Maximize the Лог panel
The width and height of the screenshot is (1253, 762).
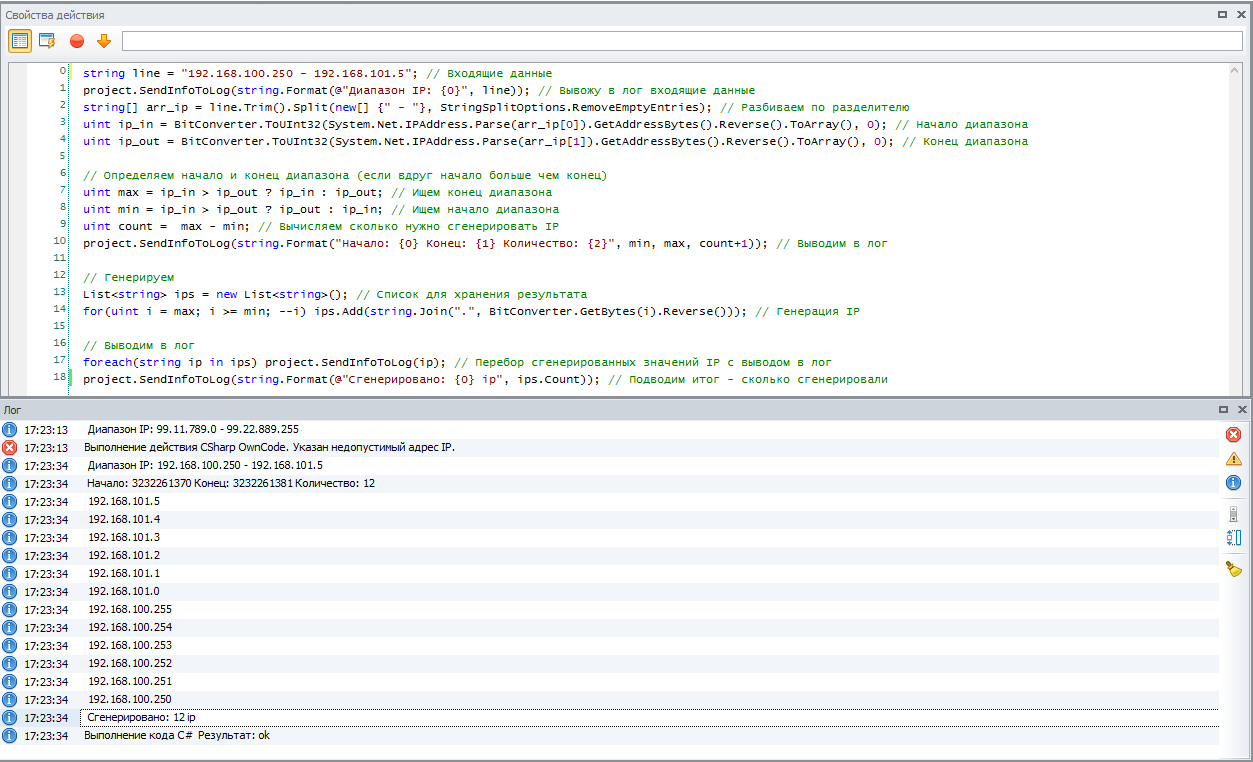1222,410
